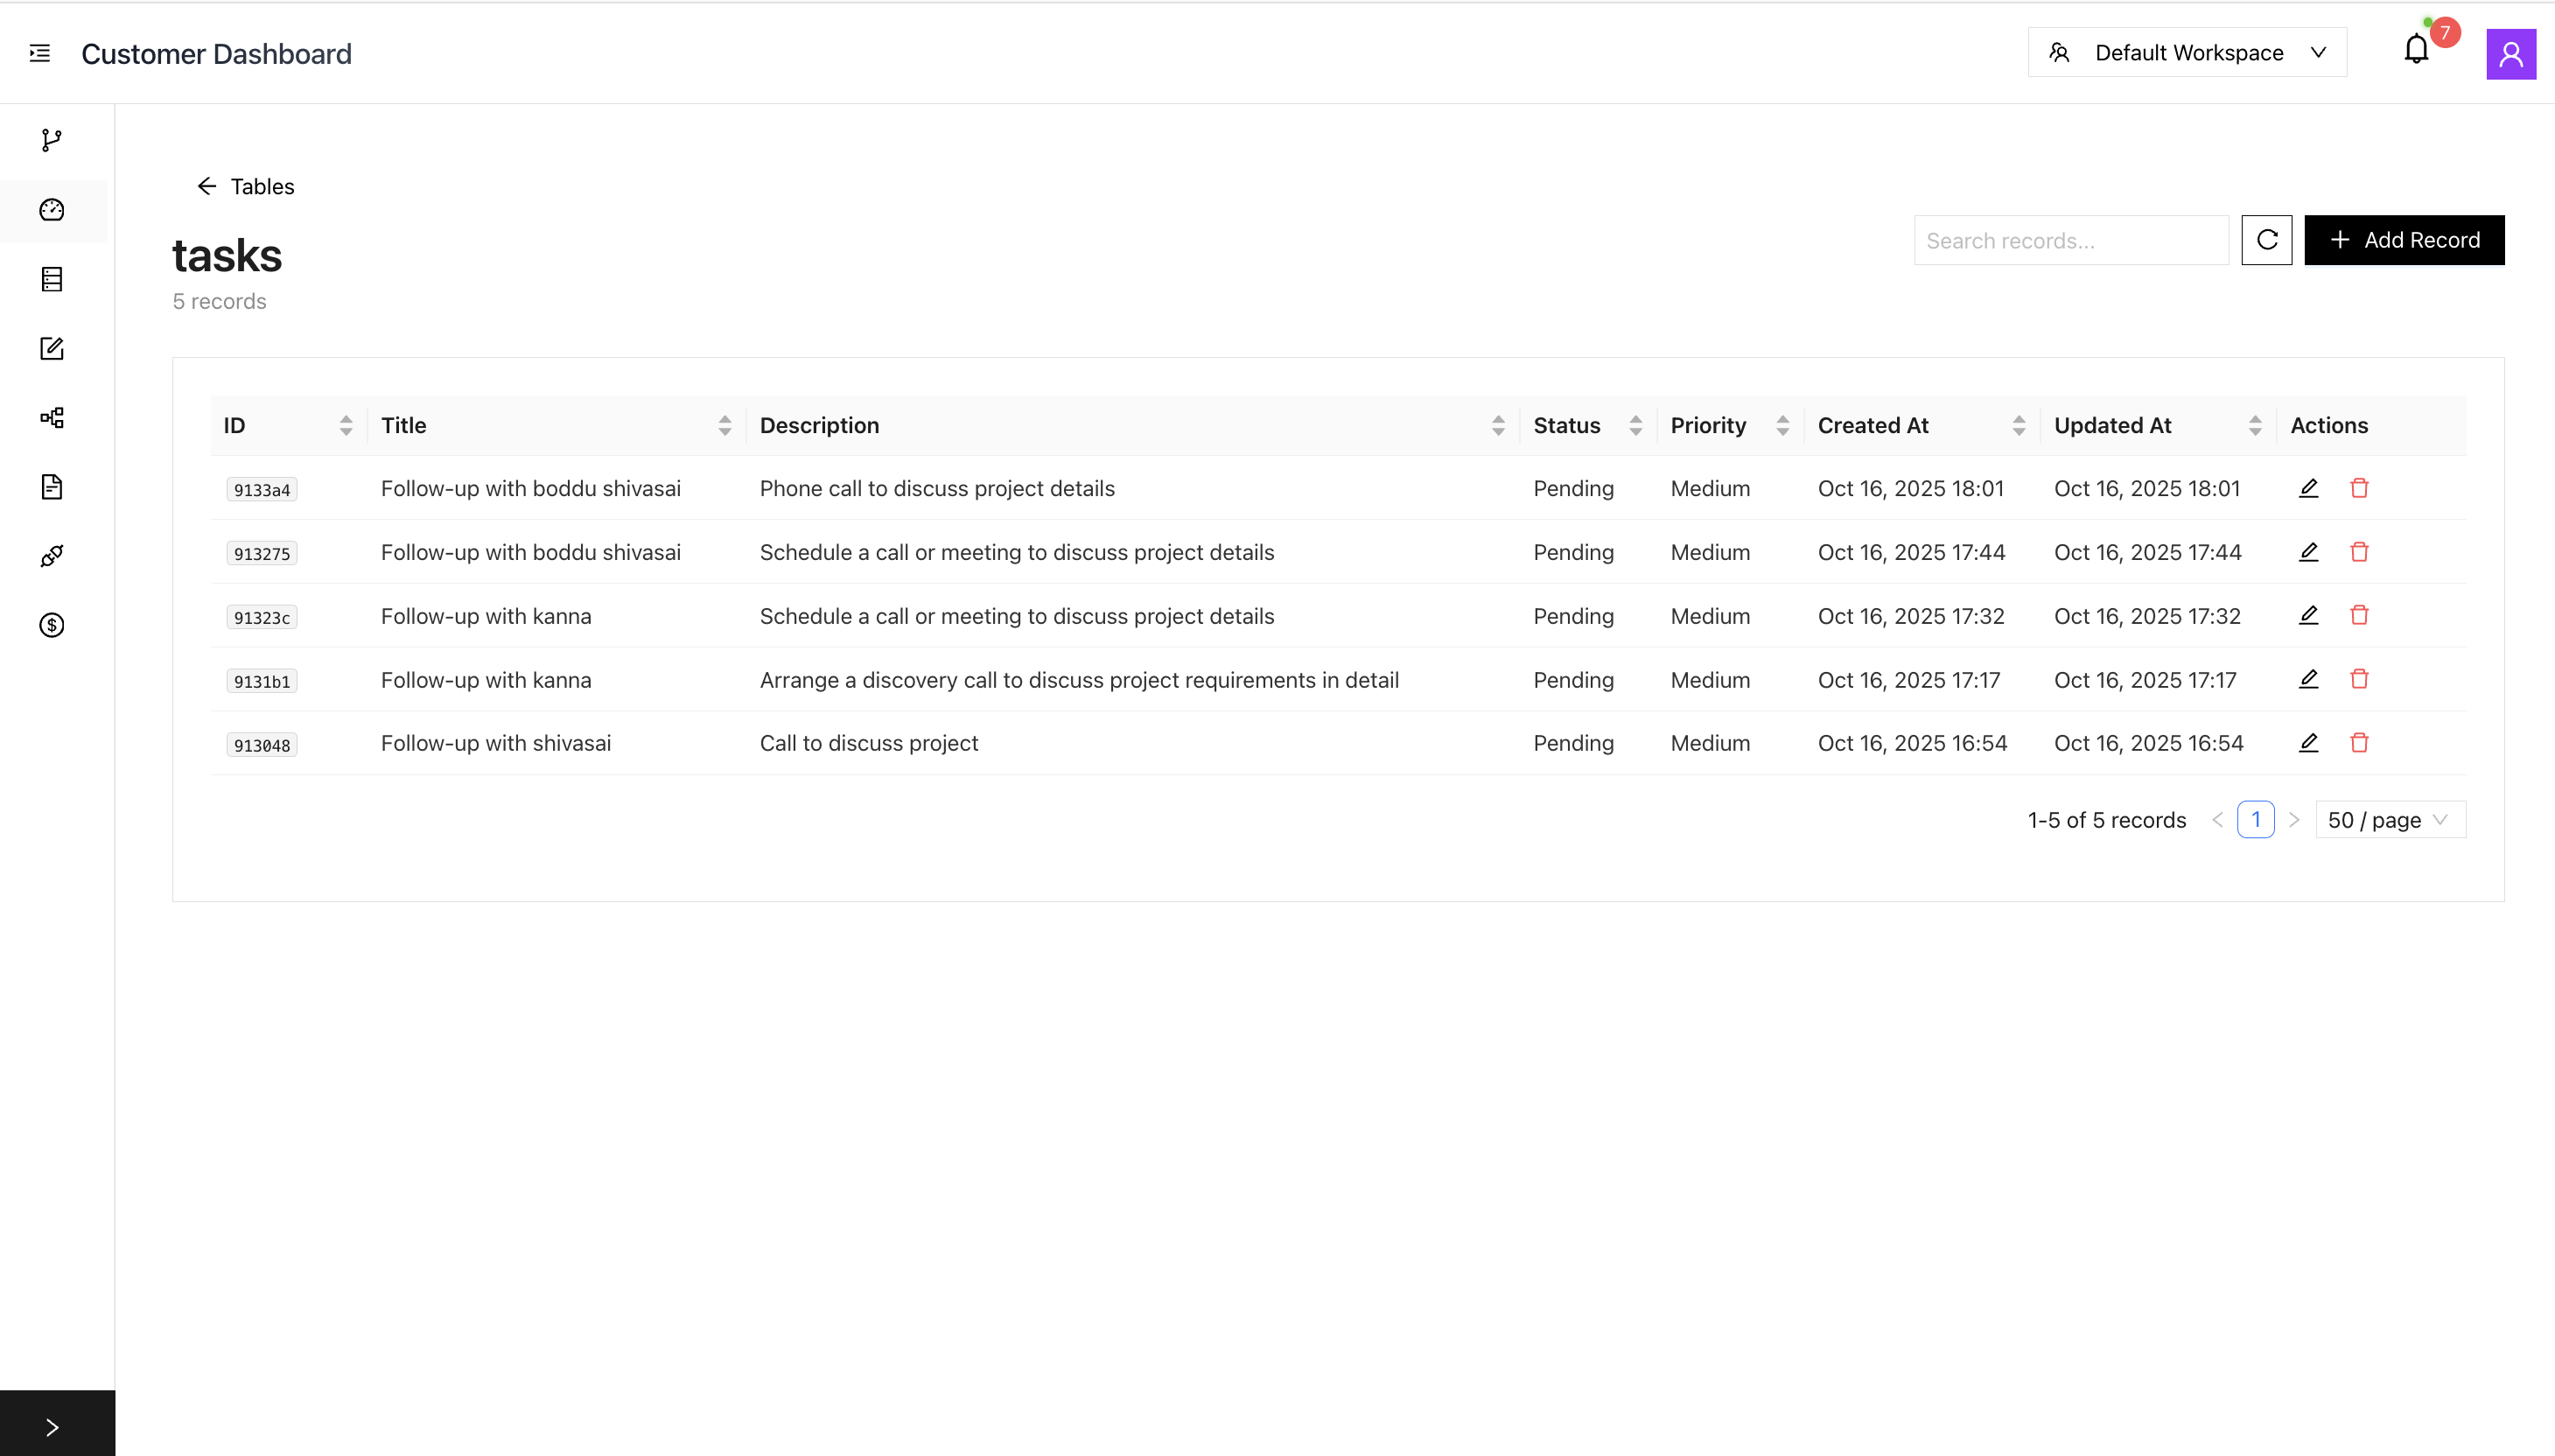This screenshot has width=2555, height=1456.
Task: Open the integrations plug sidebar icon
Action: [x=52, y=556]
